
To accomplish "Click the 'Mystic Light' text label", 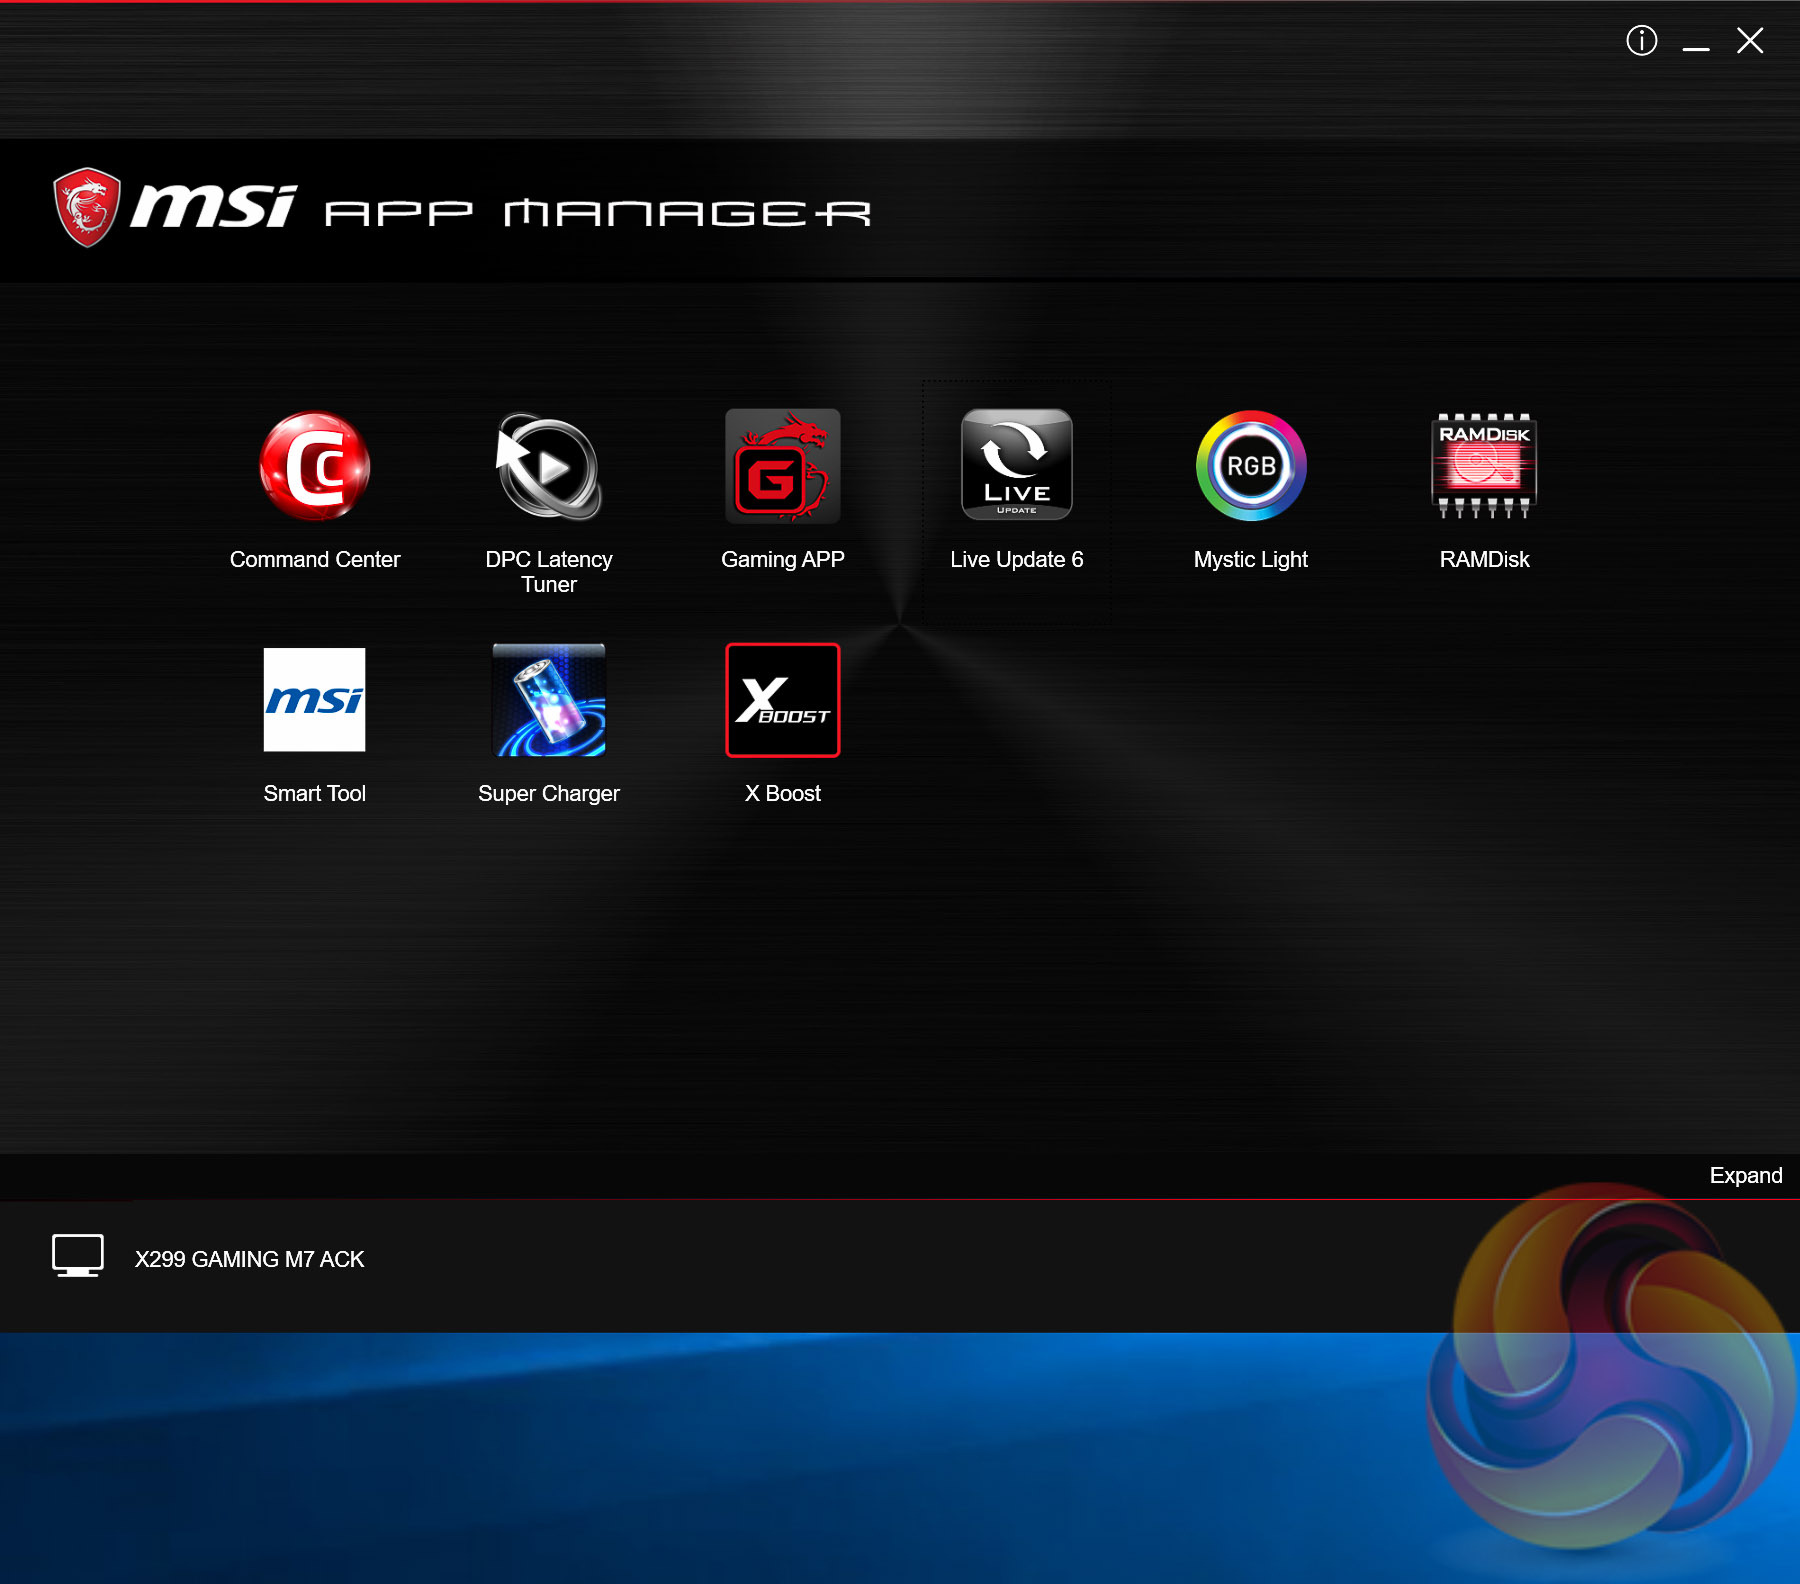I will click(1250, 559).
